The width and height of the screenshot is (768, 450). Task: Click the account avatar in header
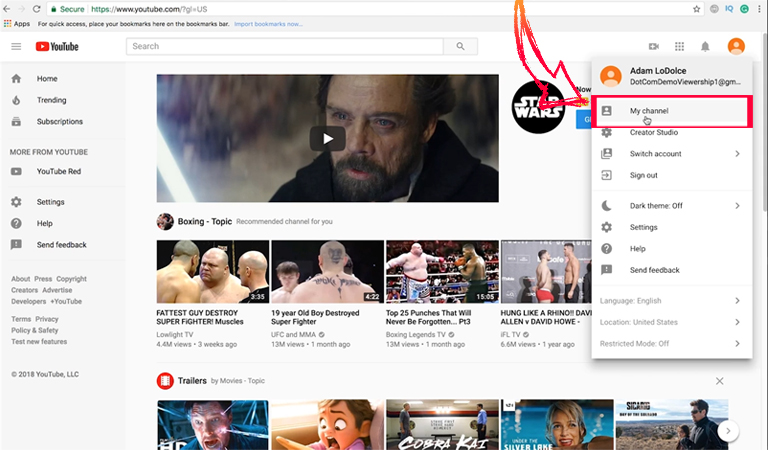(x=736, y=47)
